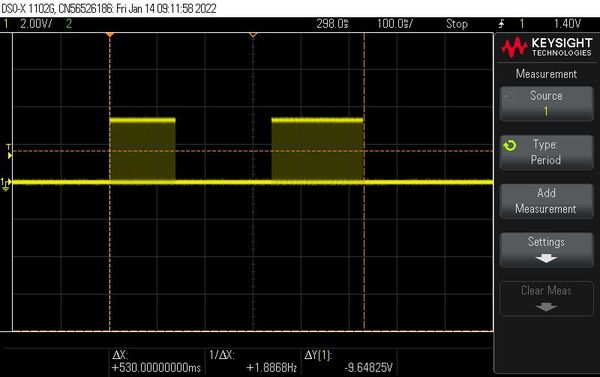This screenshot has width=600, height=377.
Task: Select the 100.0 ms/ timebase readout
Action: [x=395, y=24]
